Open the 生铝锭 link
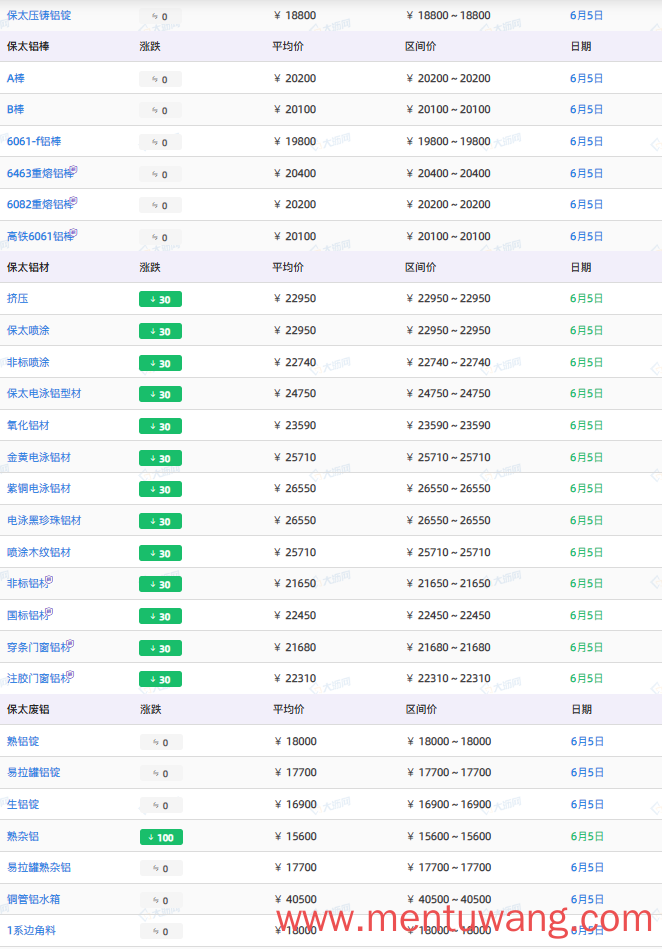 (23, 804)
